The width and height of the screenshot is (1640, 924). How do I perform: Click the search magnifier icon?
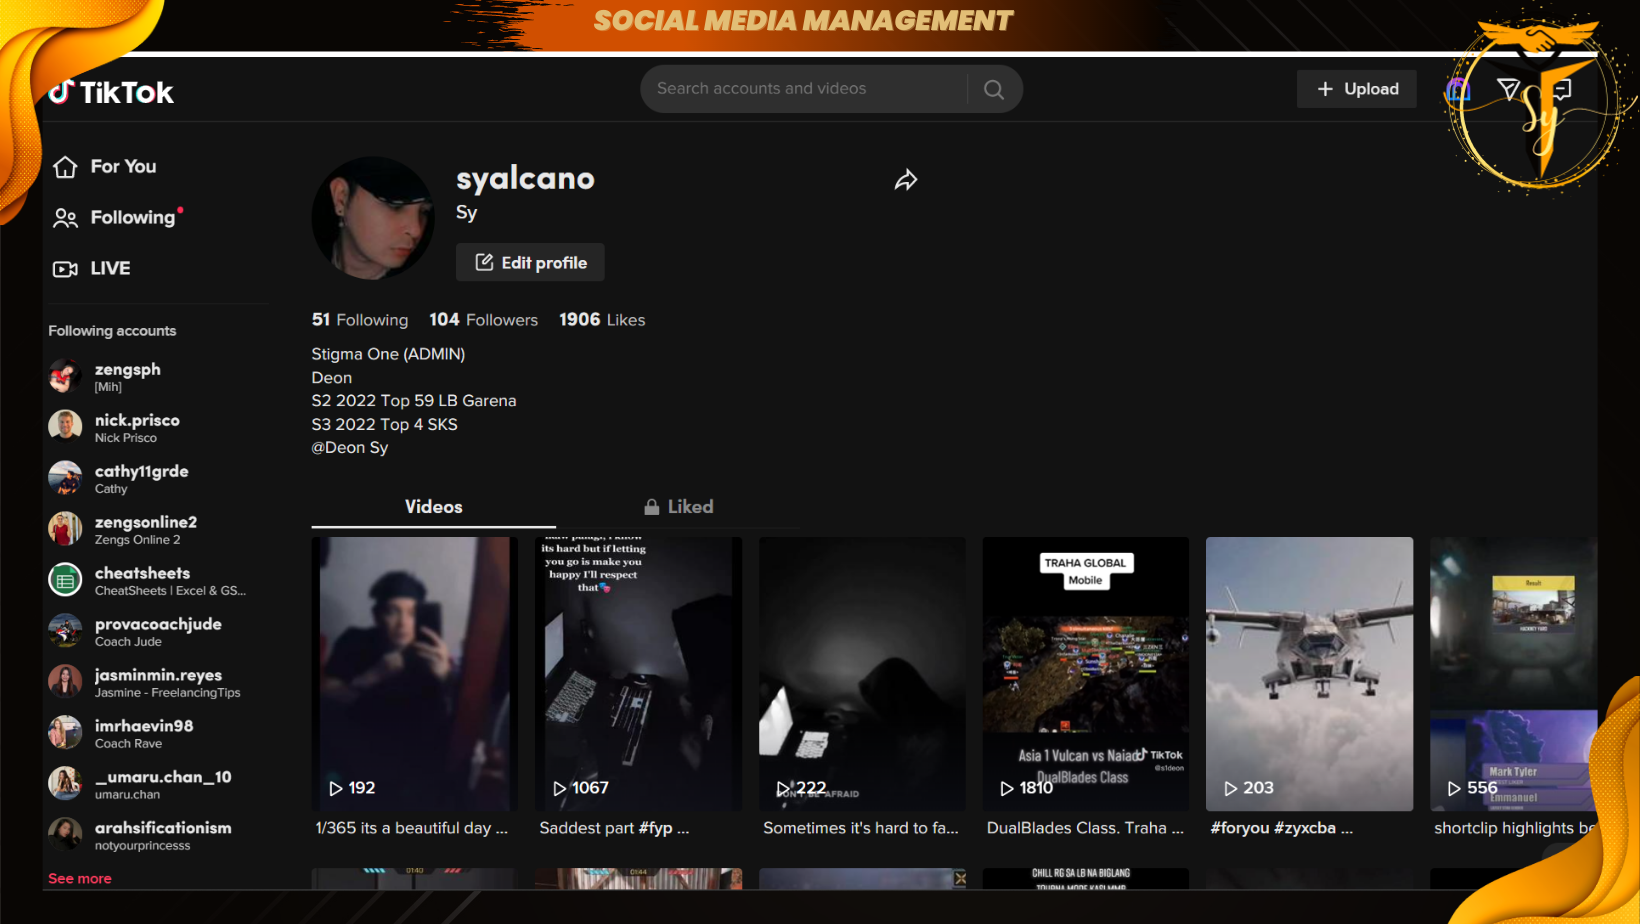(993, 89)
